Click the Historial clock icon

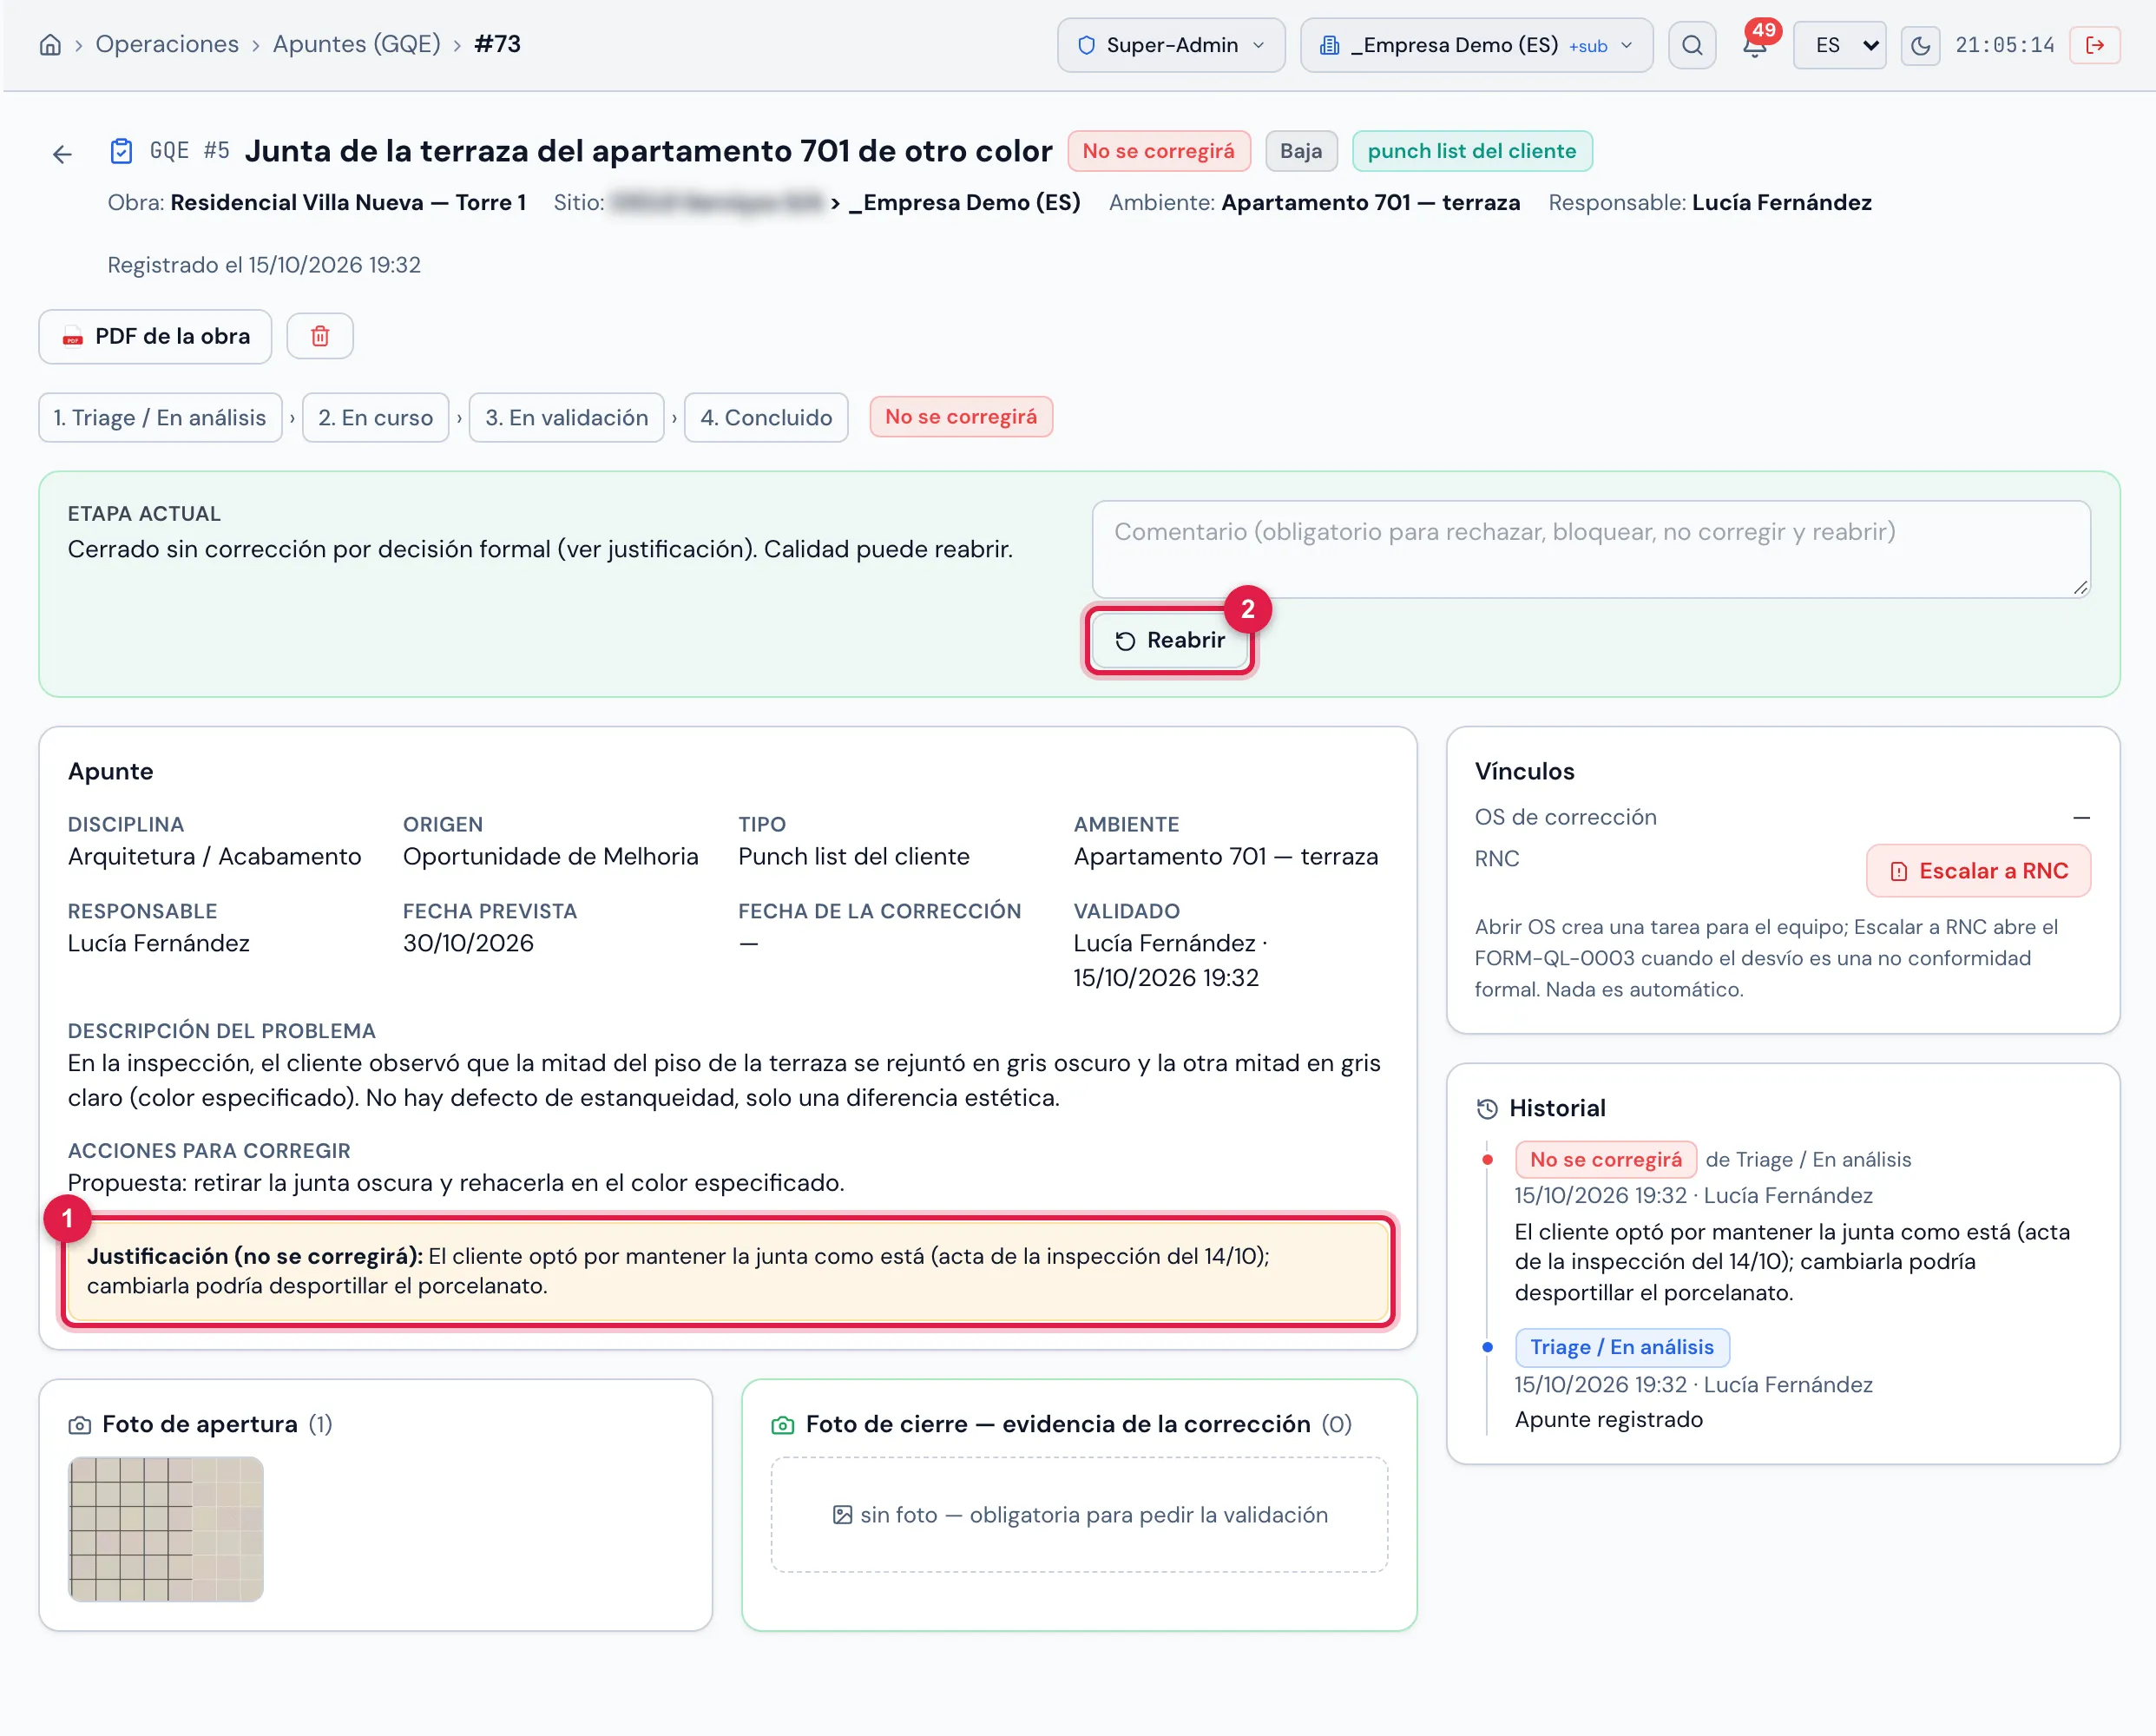[1487, 1108]
